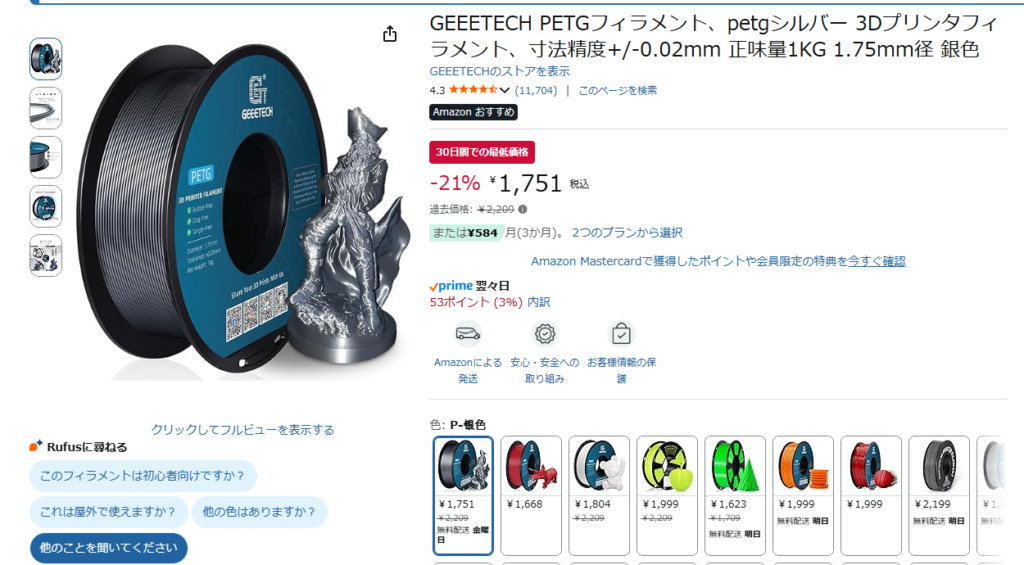Open the GEEETECH store link
The width and height of the screenshot is (1024, 565).
click(499, 71)
